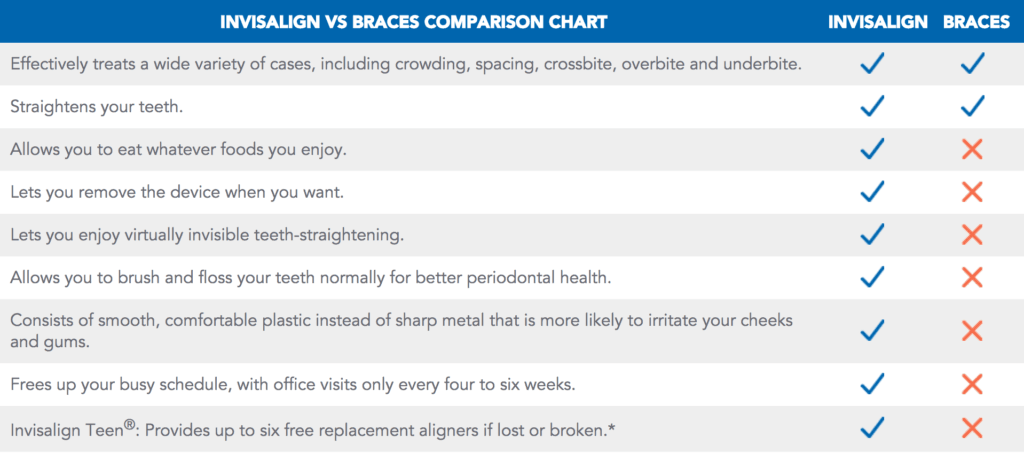Click Invisalign checkmark for eating whatever foods
The height and width of the screenshot is (453, 1024).
pos(872,149)
